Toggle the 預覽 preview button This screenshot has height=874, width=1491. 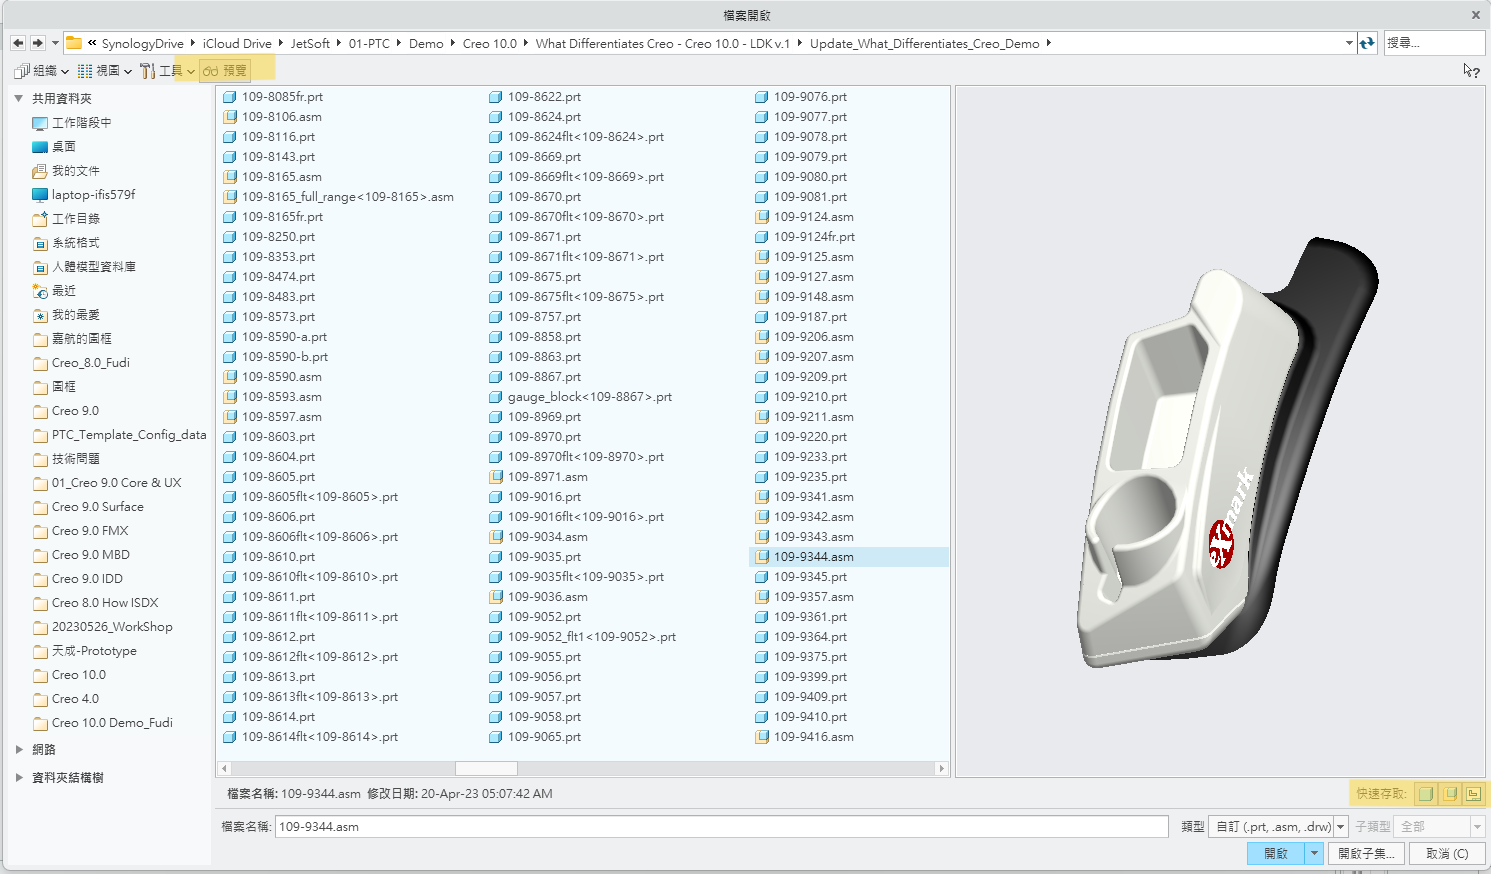pyautogui.click(x=225, y=71)
